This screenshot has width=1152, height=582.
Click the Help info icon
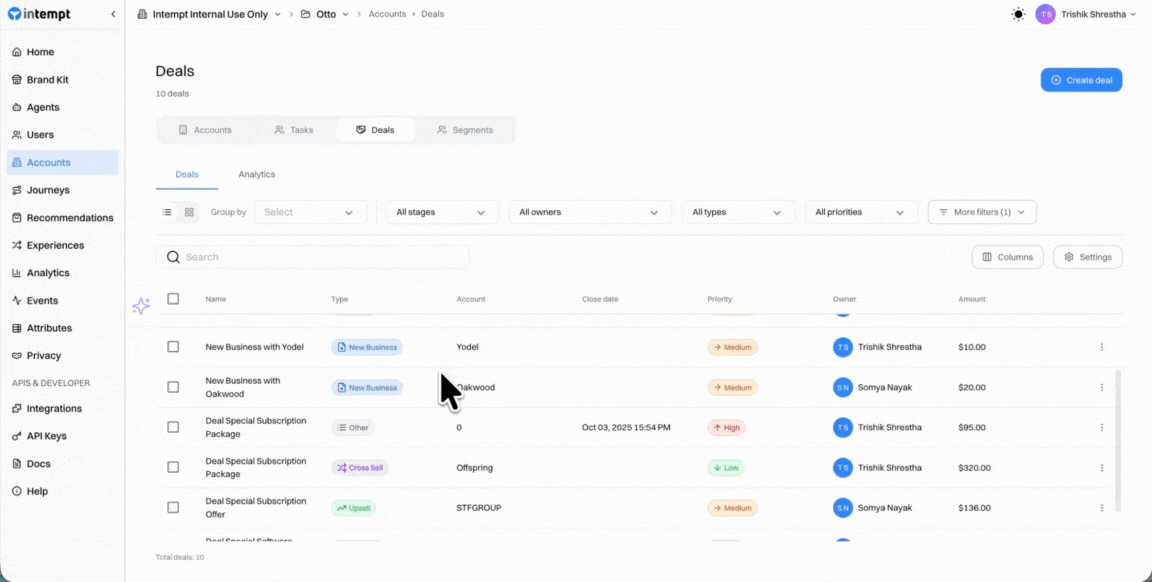click(x=17, y=491)
